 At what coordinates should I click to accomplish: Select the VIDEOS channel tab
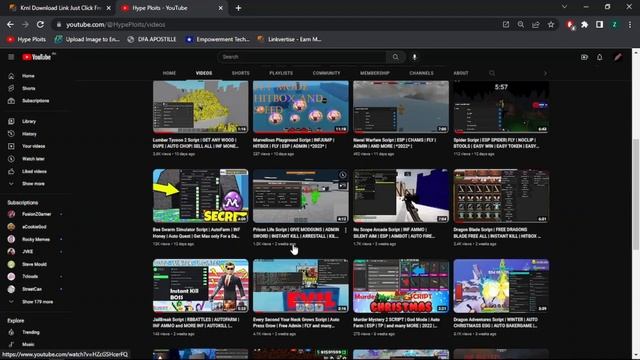click(x=204, y=73)
